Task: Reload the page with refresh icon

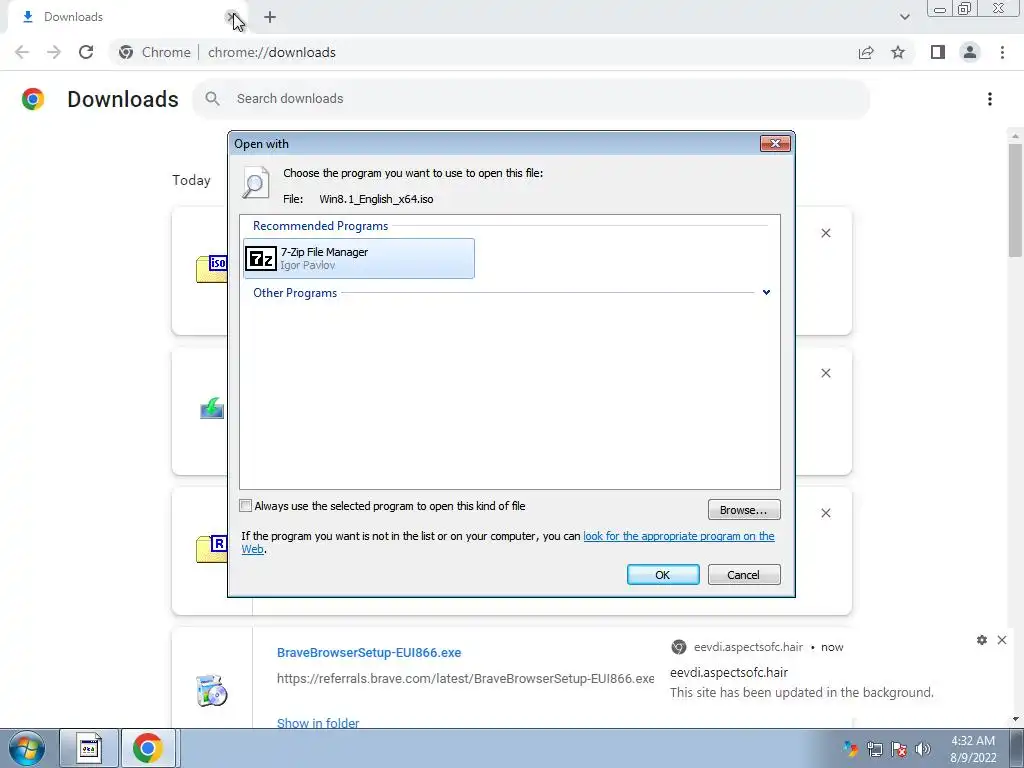Action: [86, 52]
